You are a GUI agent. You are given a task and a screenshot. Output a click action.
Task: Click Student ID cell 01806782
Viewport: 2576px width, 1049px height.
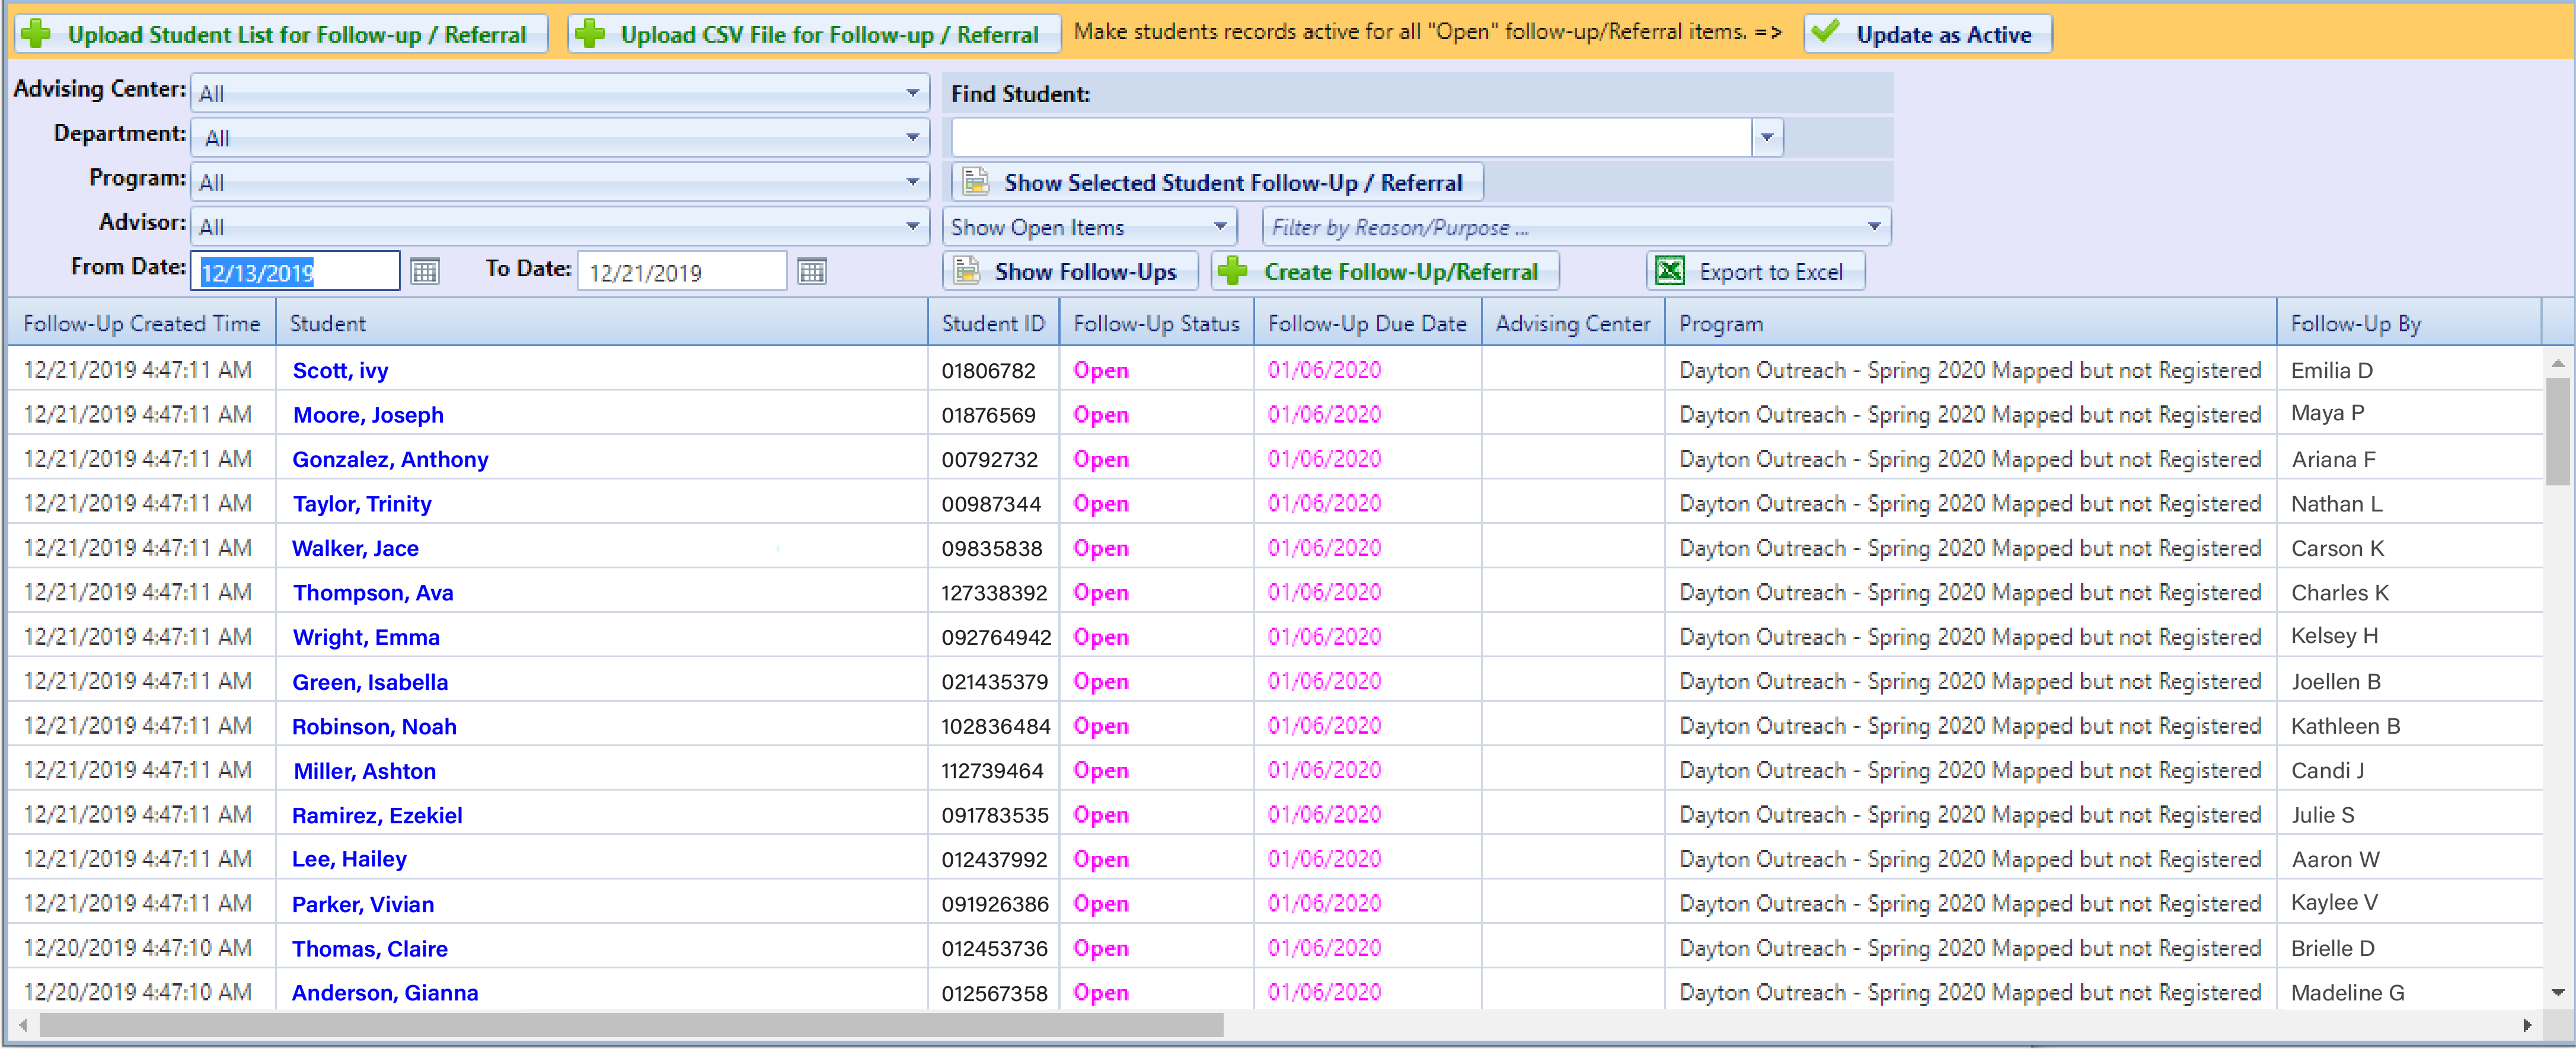tap(988, 370)
